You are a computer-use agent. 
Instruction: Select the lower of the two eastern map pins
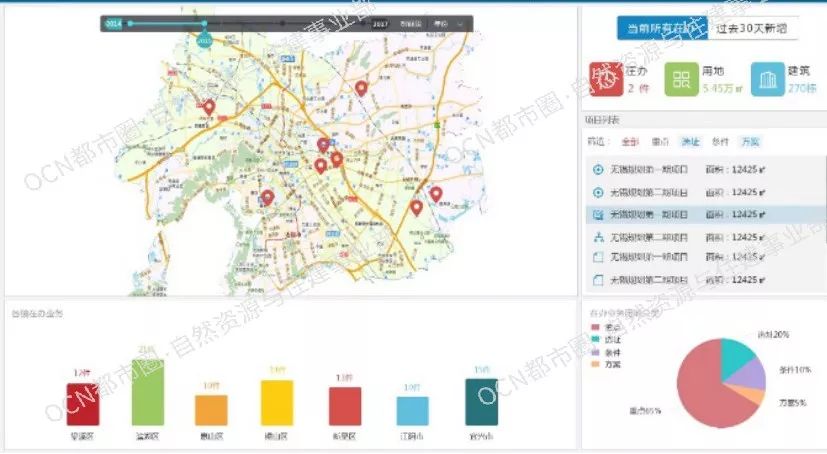pyautogui.click(x=417, y=208)
